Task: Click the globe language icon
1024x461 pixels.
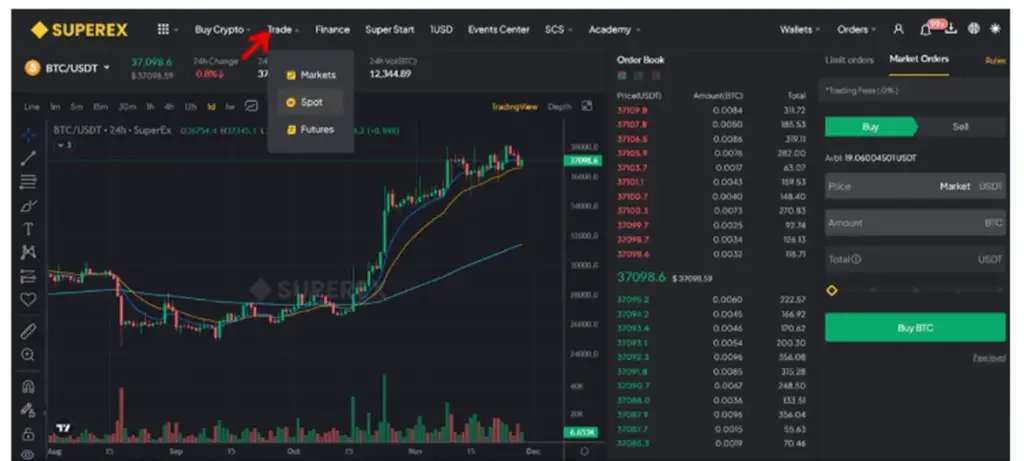Action: click(x=974, y=29)
